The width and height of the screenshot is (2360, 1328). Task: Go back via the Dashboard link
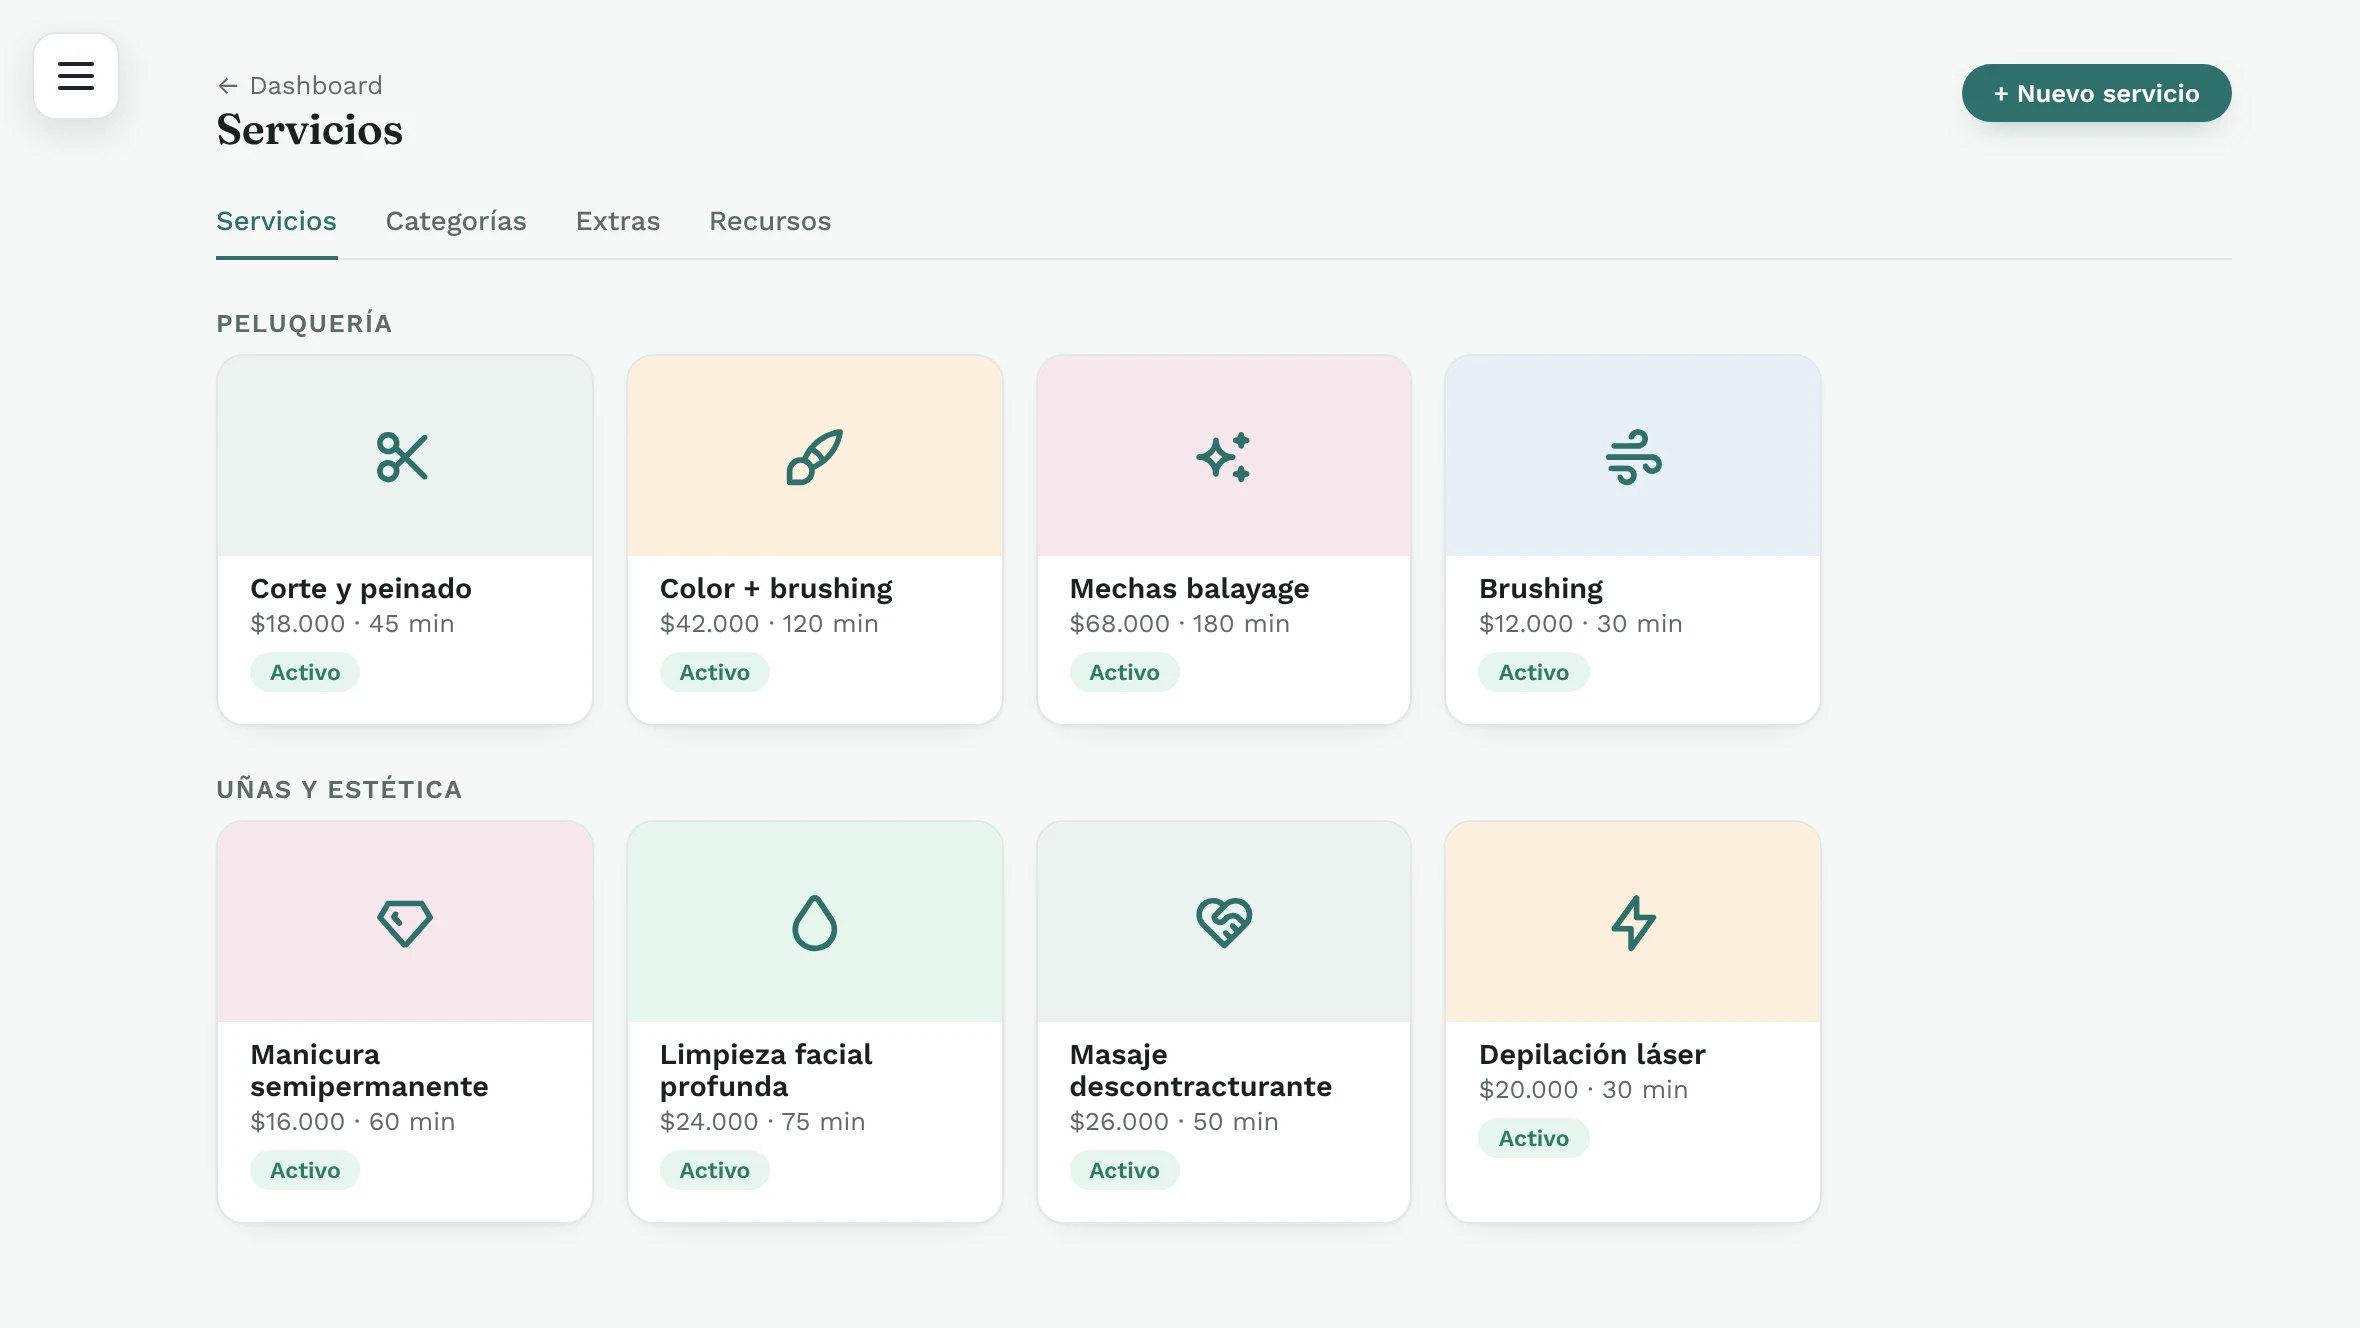point(300,86)
